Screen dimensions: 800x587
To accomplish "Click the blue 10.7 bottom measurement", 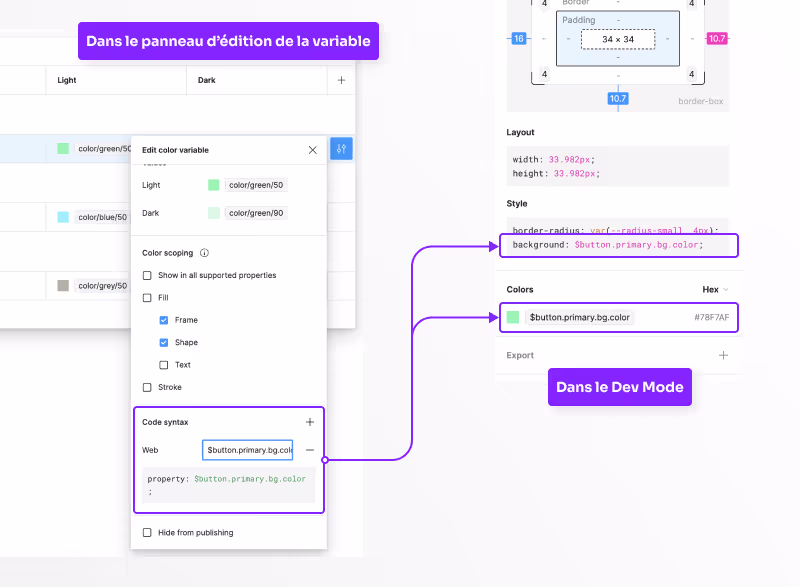I will click(618, 98).
